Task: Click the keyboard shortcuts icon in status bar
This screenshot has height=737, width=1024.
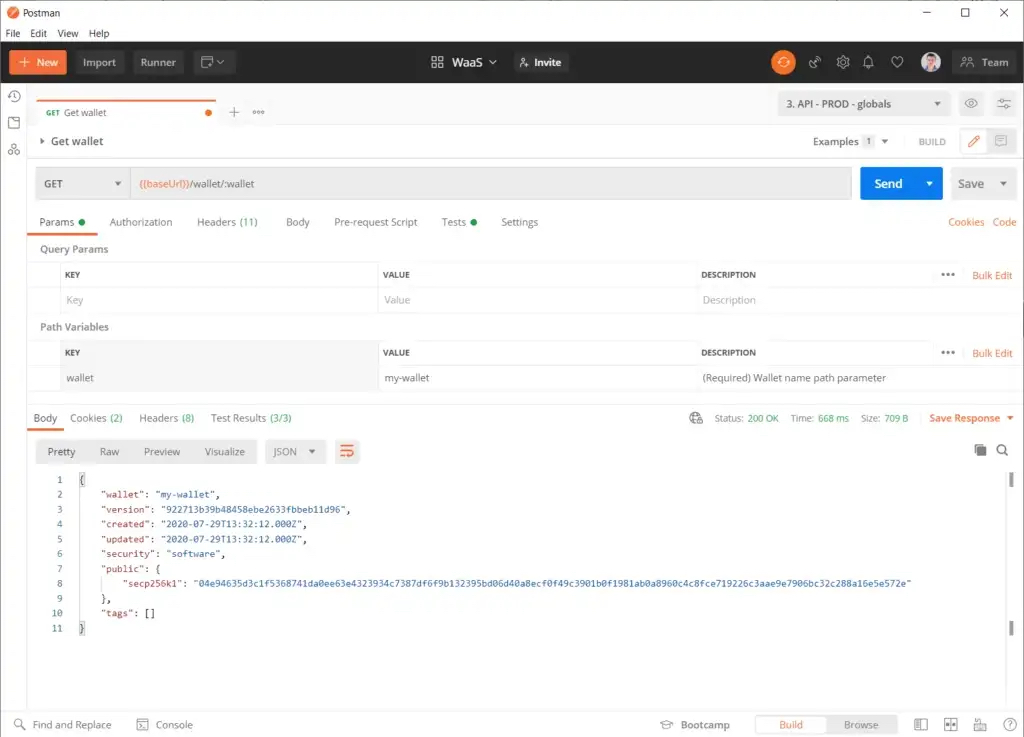Action: pos(980,725)
